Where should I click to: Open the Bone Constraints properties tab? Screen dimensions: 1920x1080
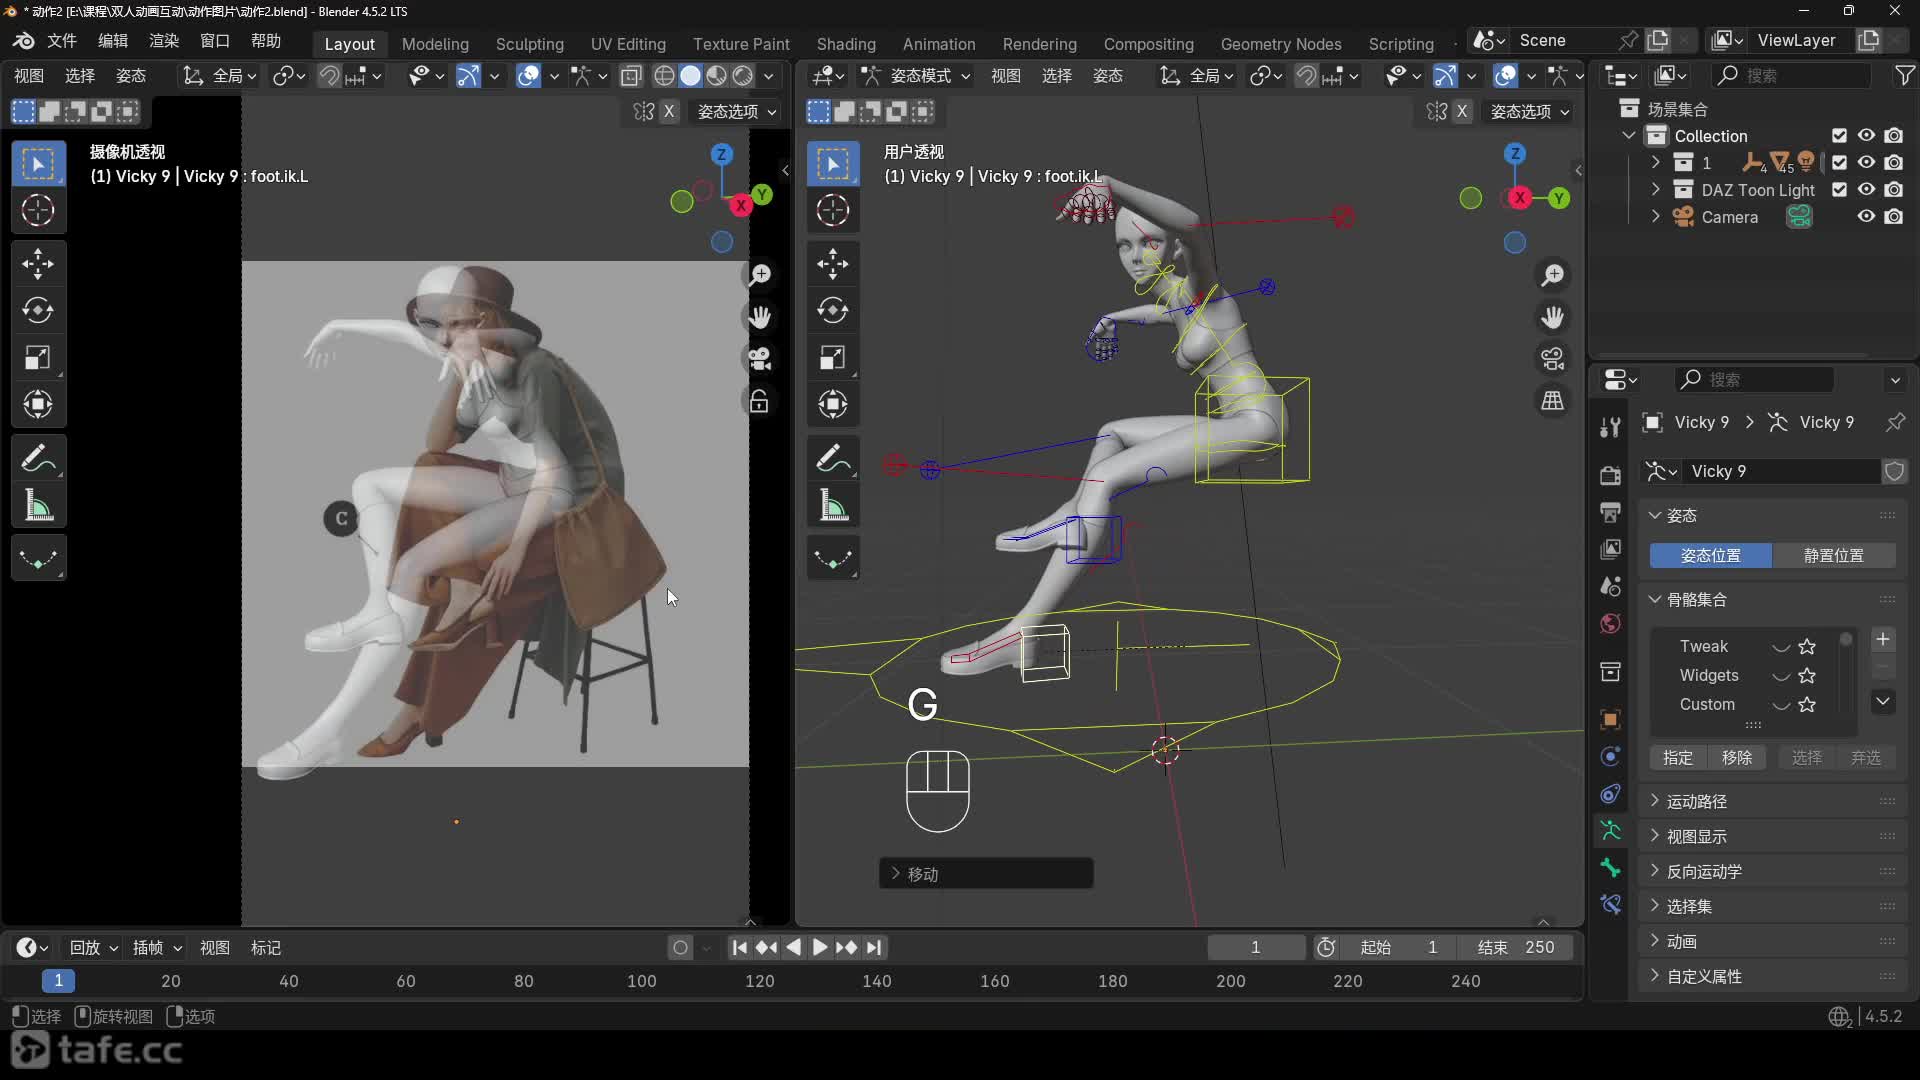pos(1610,905)
